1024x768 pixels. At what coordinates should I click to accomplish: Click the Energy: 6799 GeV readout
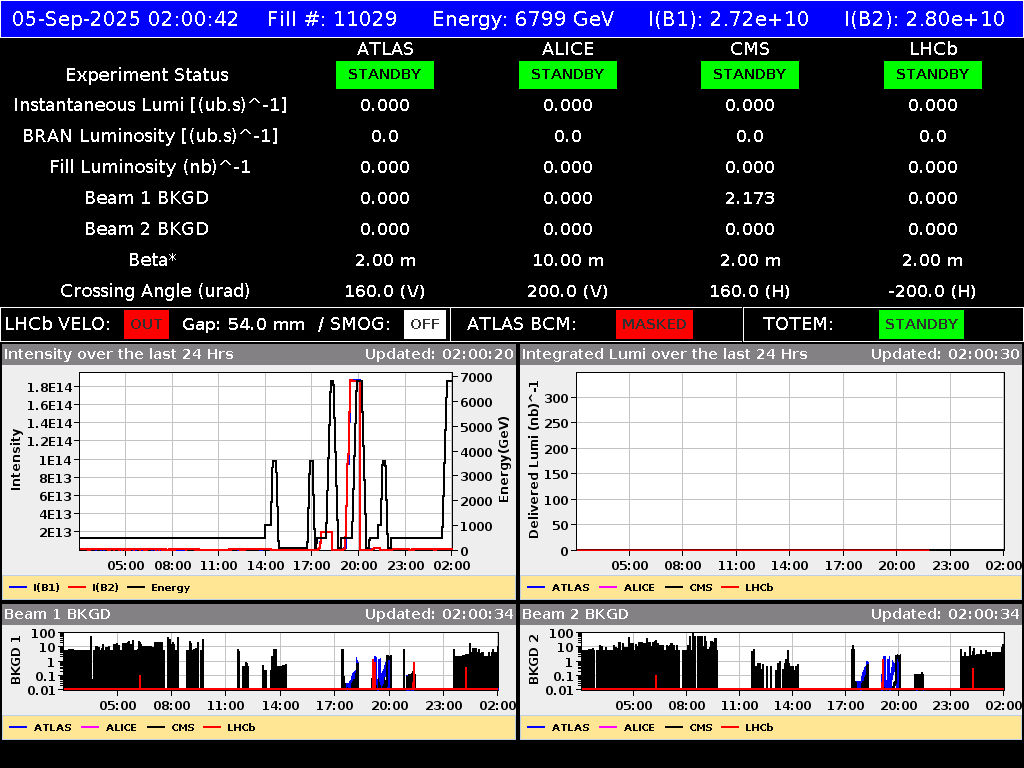pyautogui.click(x=523, y=19)
